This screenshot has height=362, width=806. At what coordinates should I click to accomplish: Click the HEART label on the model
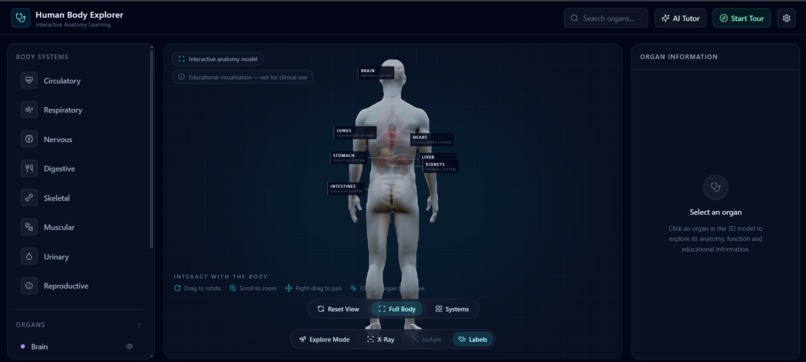[432, 139]
